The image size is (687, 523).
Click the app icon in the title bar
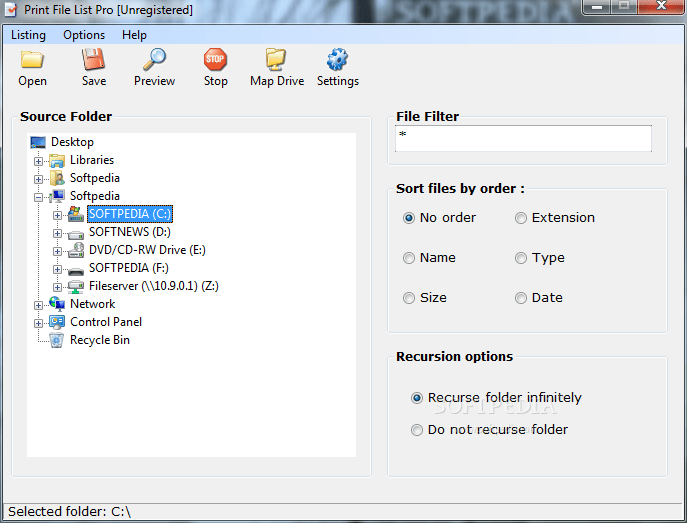[10, 9]
